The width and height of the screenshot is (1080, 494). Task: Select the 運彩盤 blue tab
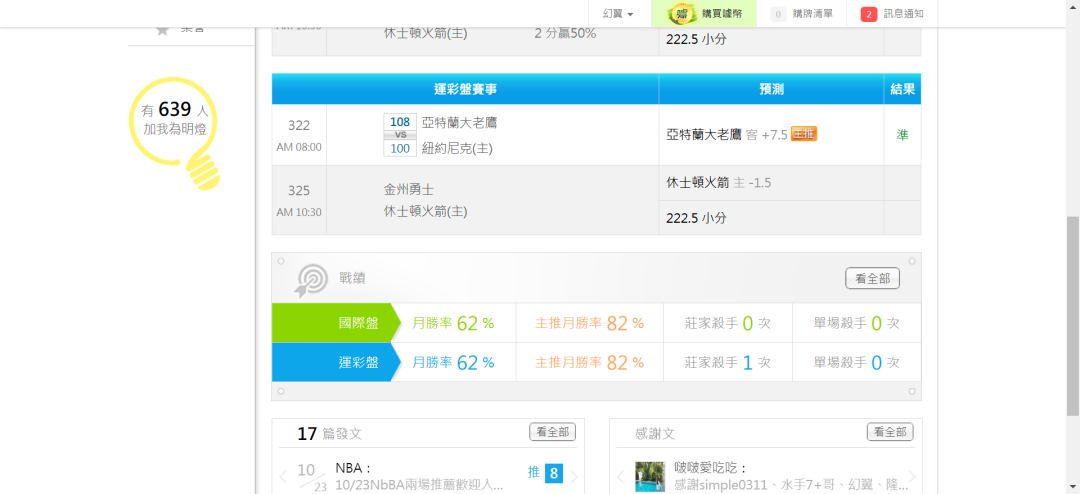coord(336,362)
